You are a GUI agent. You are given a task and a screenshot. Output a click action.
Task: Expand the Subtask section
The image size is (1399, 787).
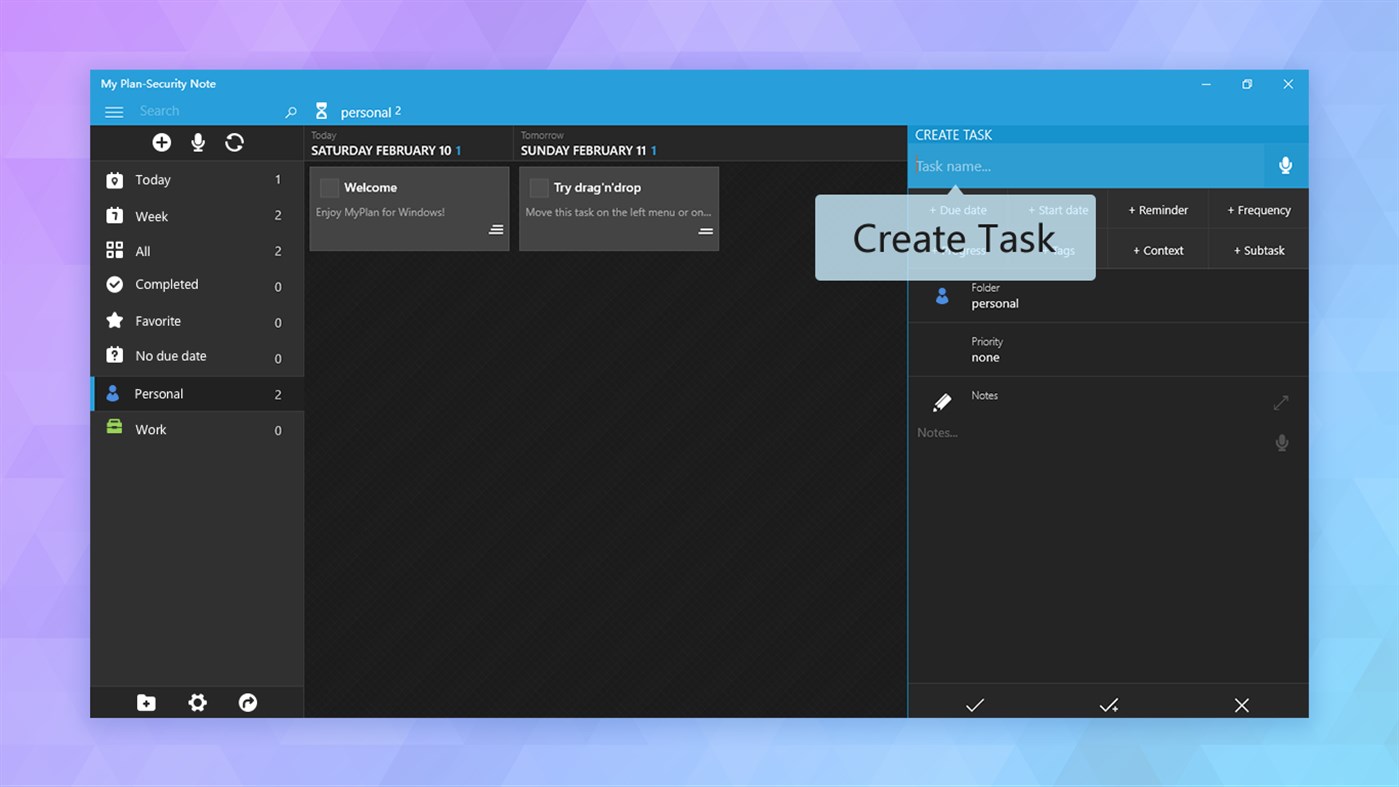click(x=1258, y=249)
